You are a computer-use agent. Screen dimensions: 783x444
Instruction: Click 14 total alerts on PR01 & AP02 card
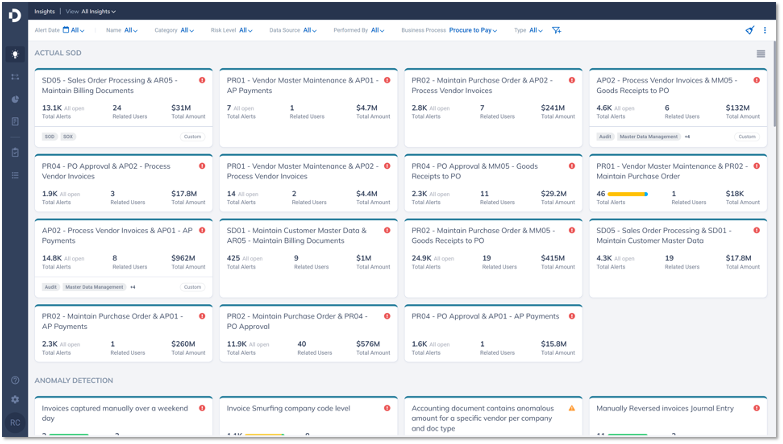pyautogui.click(x=231, y=194)
